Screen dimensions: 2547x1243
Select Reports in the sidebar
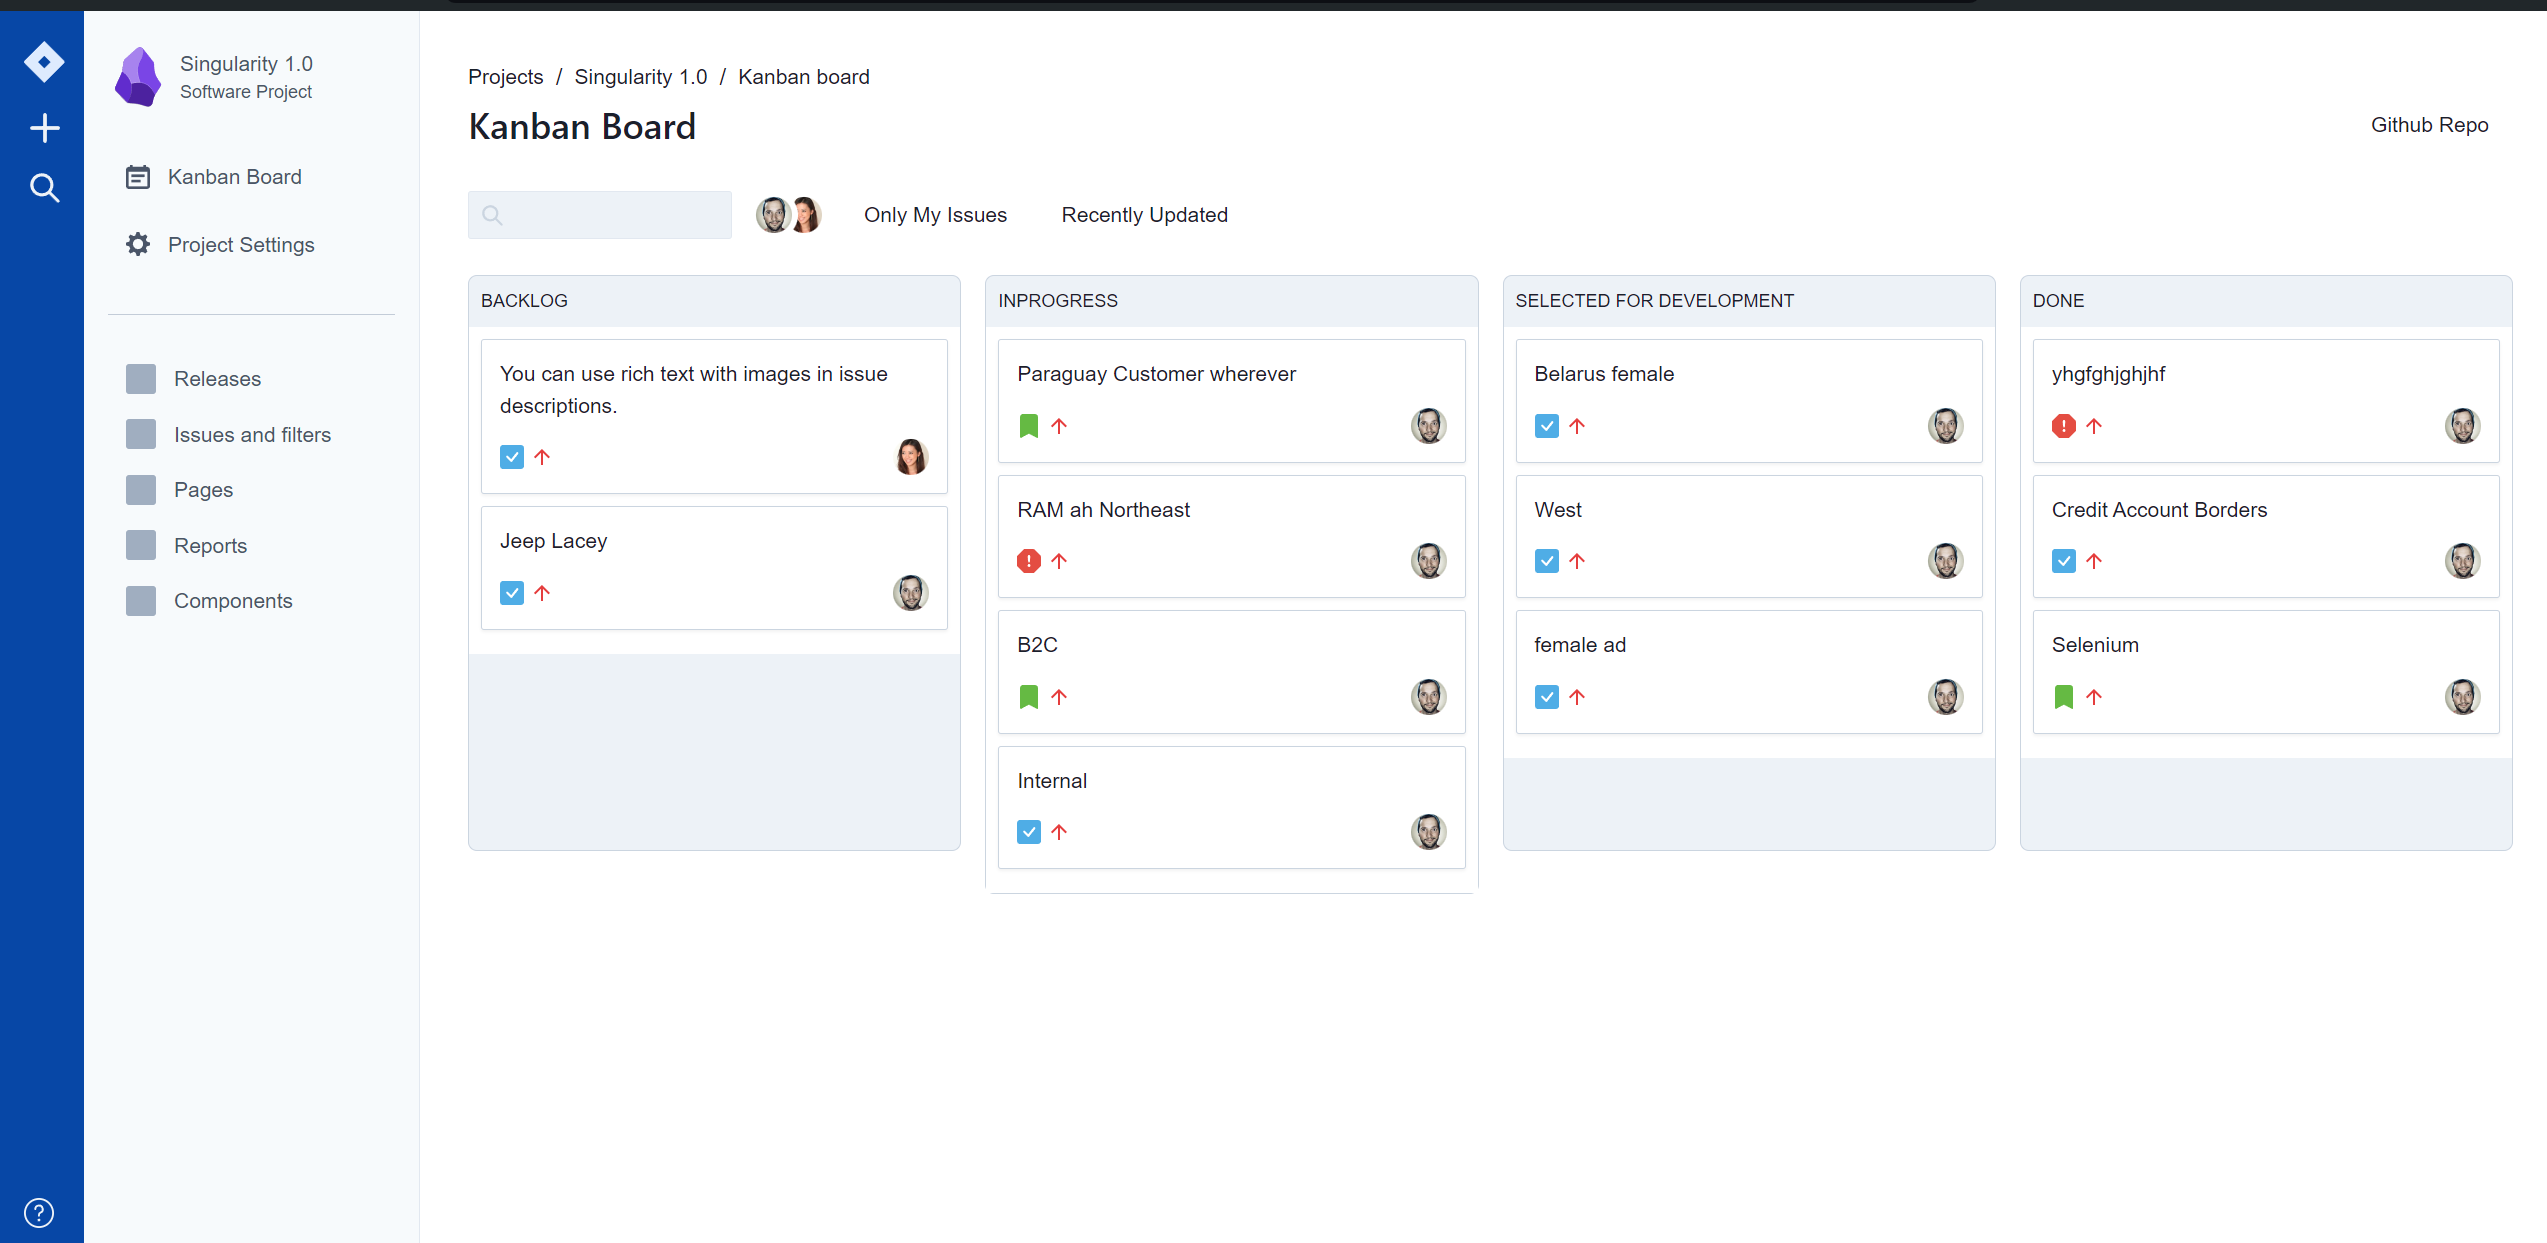(210, 546)
